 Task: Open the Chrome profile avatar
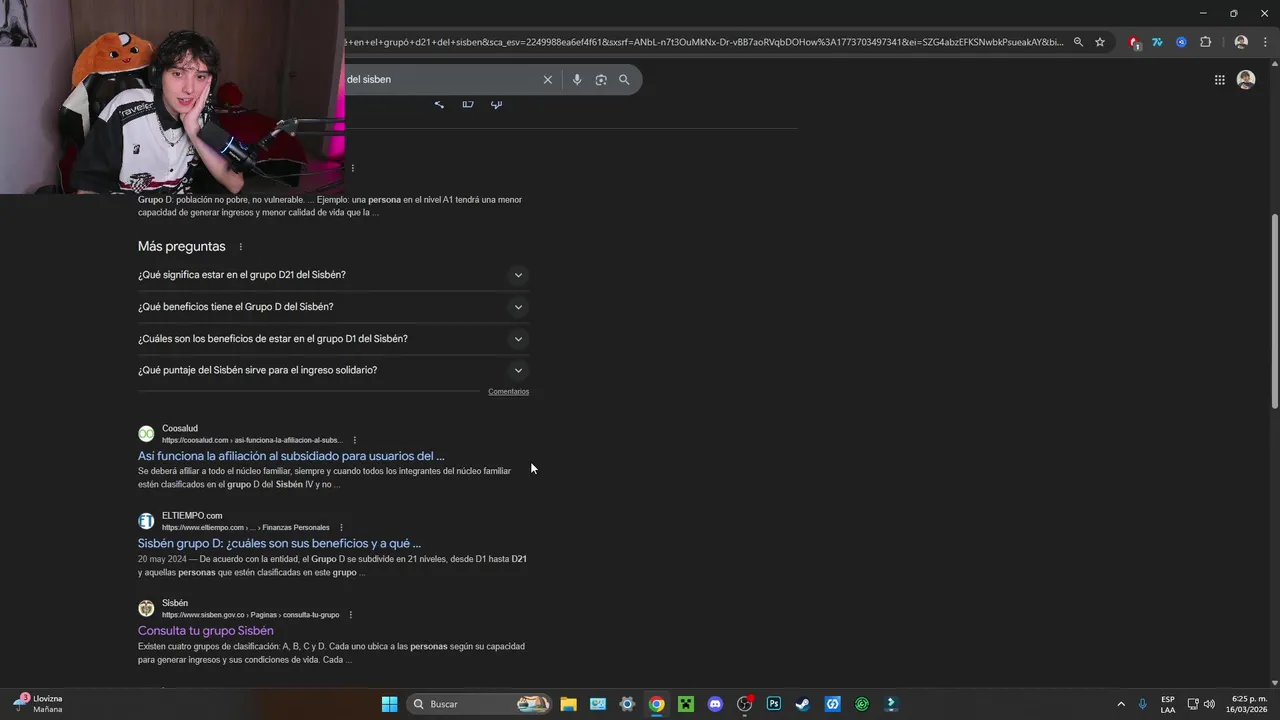pyautogui.click(x=1241, y=42)
